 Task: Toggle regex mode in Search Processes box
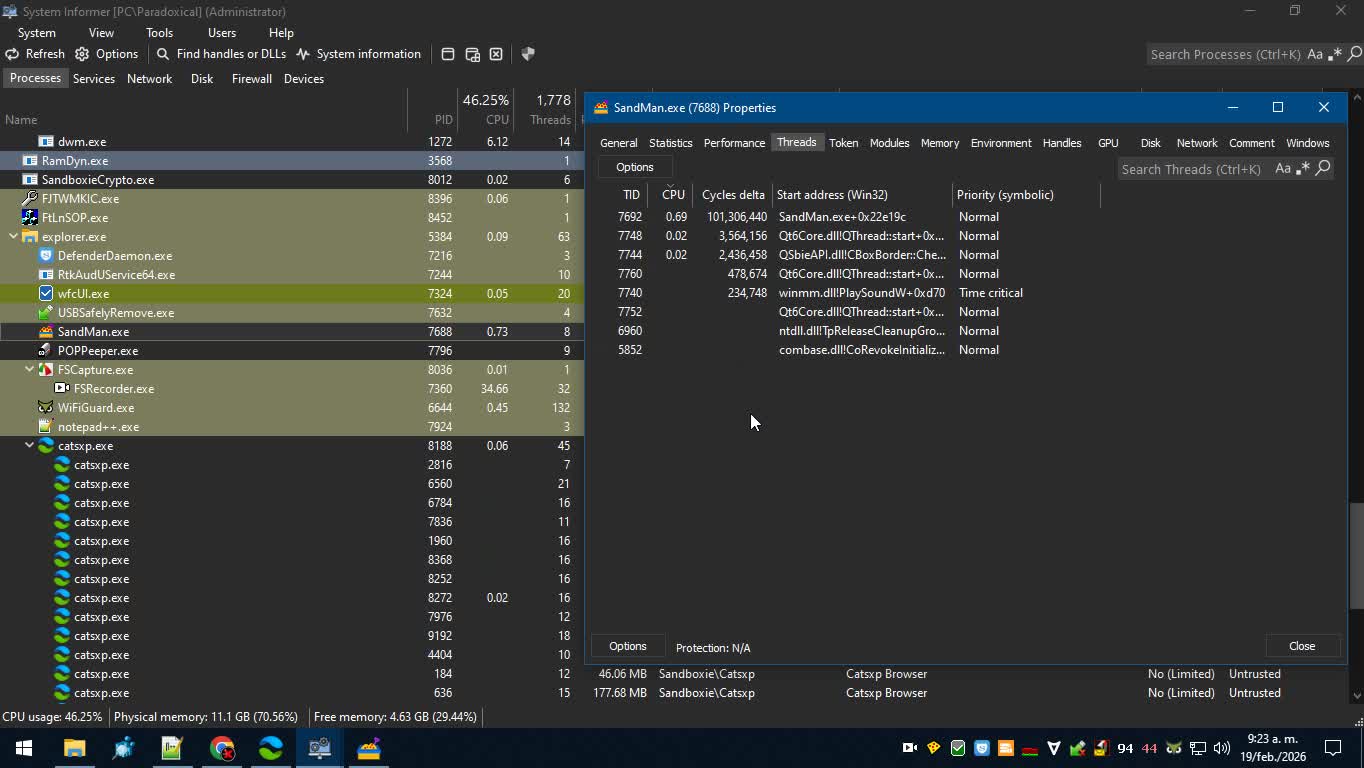1335,55
